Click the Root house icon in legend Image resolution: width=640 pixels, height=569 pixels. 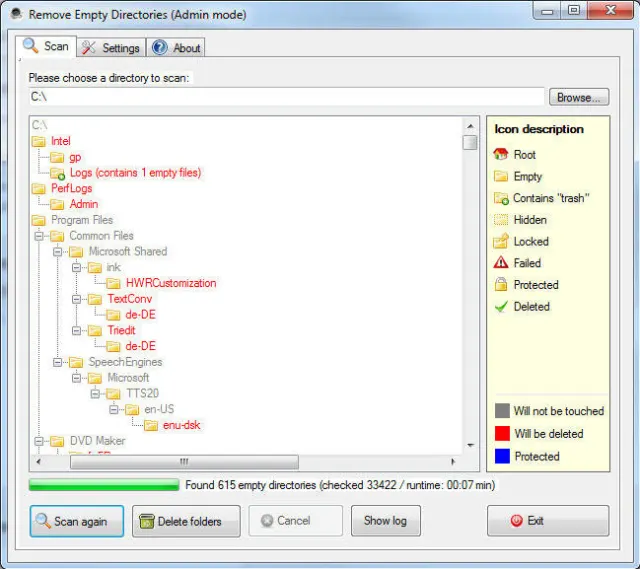pos(501,154)
